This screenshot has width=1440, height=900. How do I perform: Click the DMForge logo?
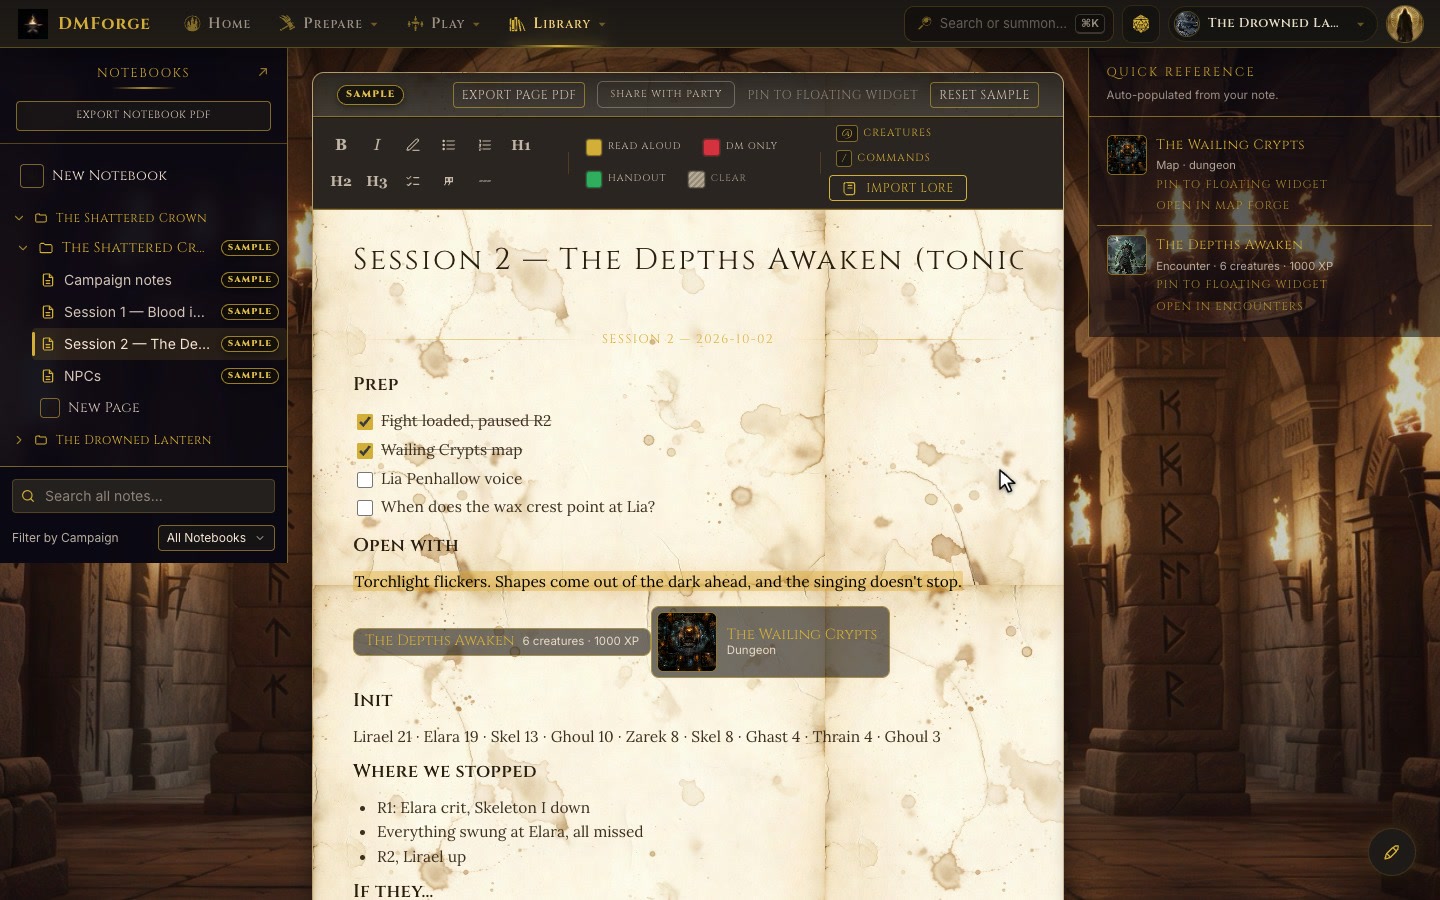click(x=85, y=23)
